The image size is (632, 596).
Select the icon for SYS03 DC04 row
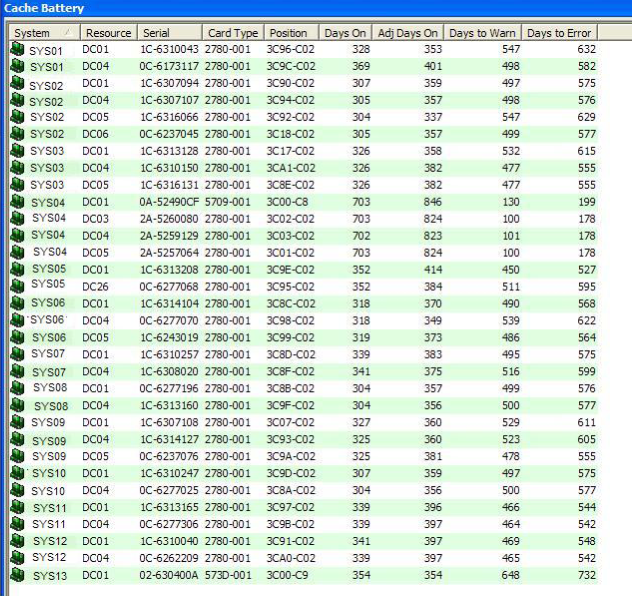pos(17,167)
